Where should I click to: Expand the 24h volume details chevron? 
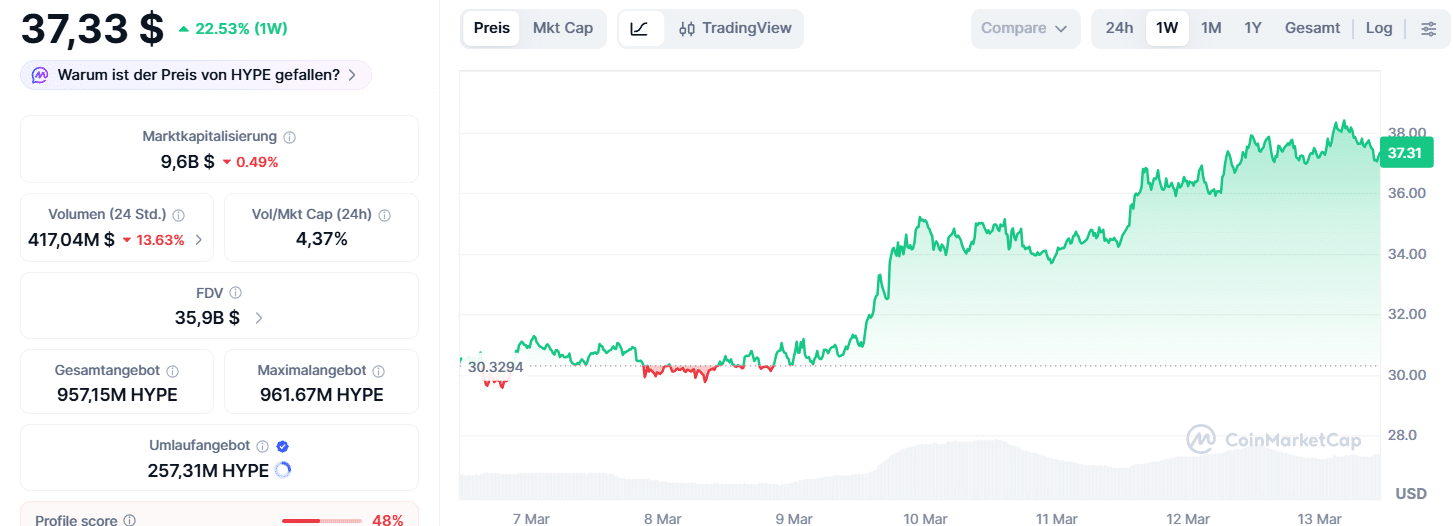click(198, 240)
